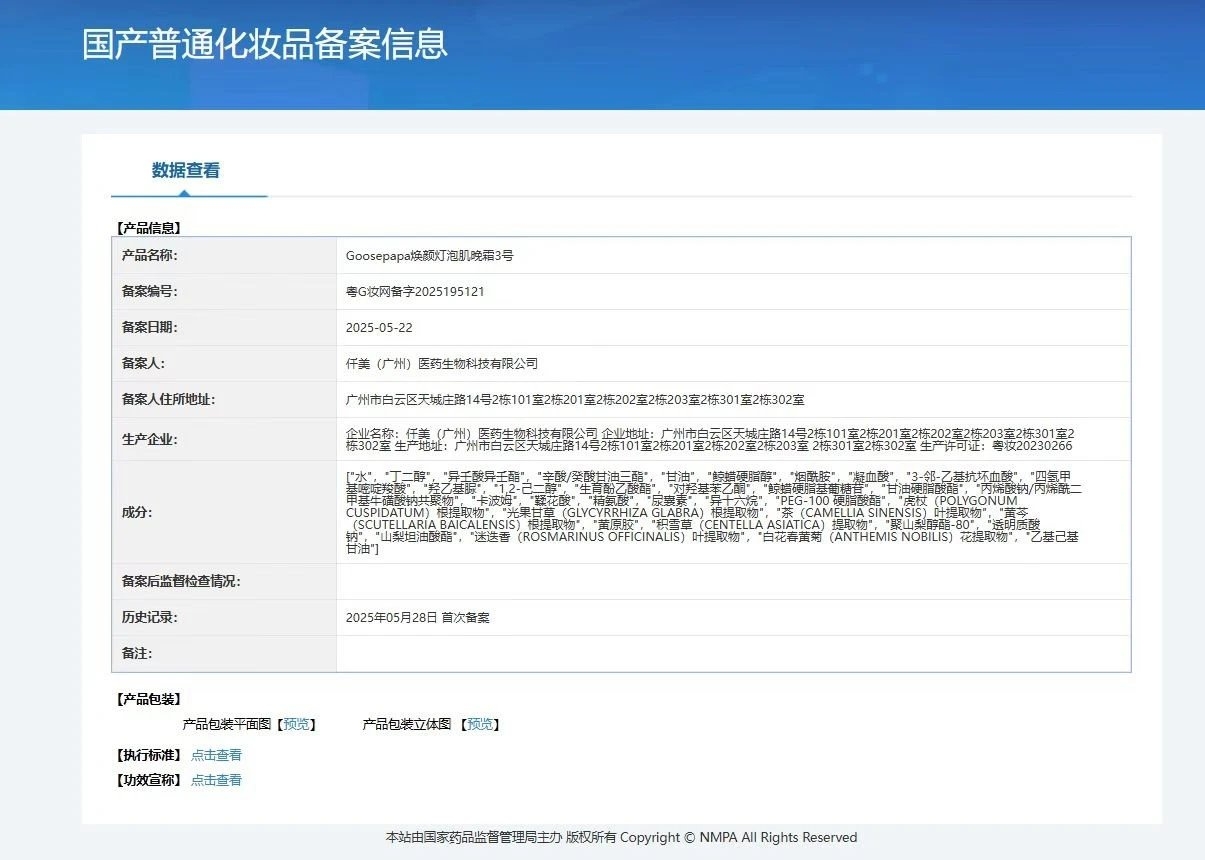Select the 生产企业 details text

[x=710, y=439]
